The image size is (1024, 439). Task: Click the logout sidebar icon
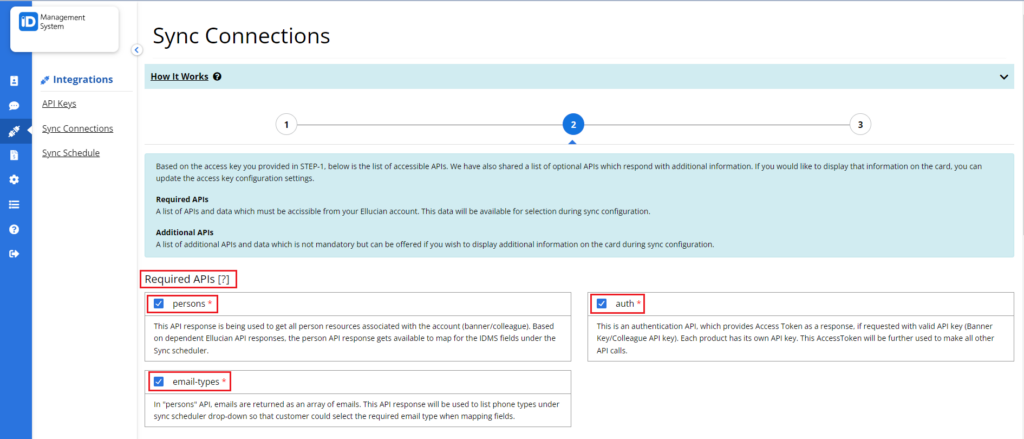pyautogui.click(x=14, y=254)
